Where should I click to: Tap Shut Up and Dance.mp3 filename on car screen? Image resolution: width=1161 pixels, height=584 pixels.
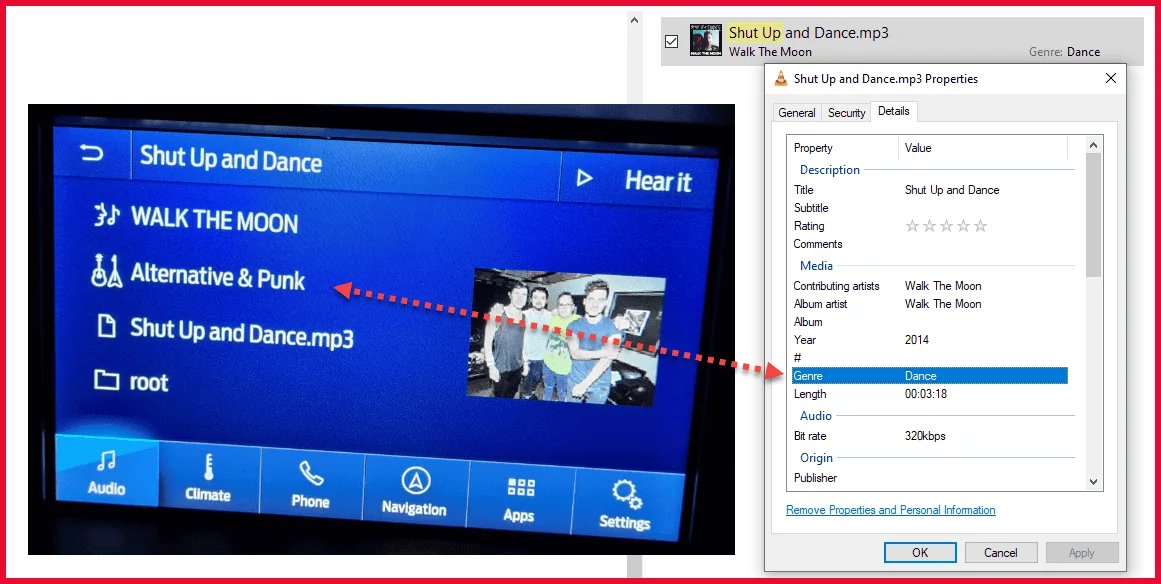click(241, 332)
